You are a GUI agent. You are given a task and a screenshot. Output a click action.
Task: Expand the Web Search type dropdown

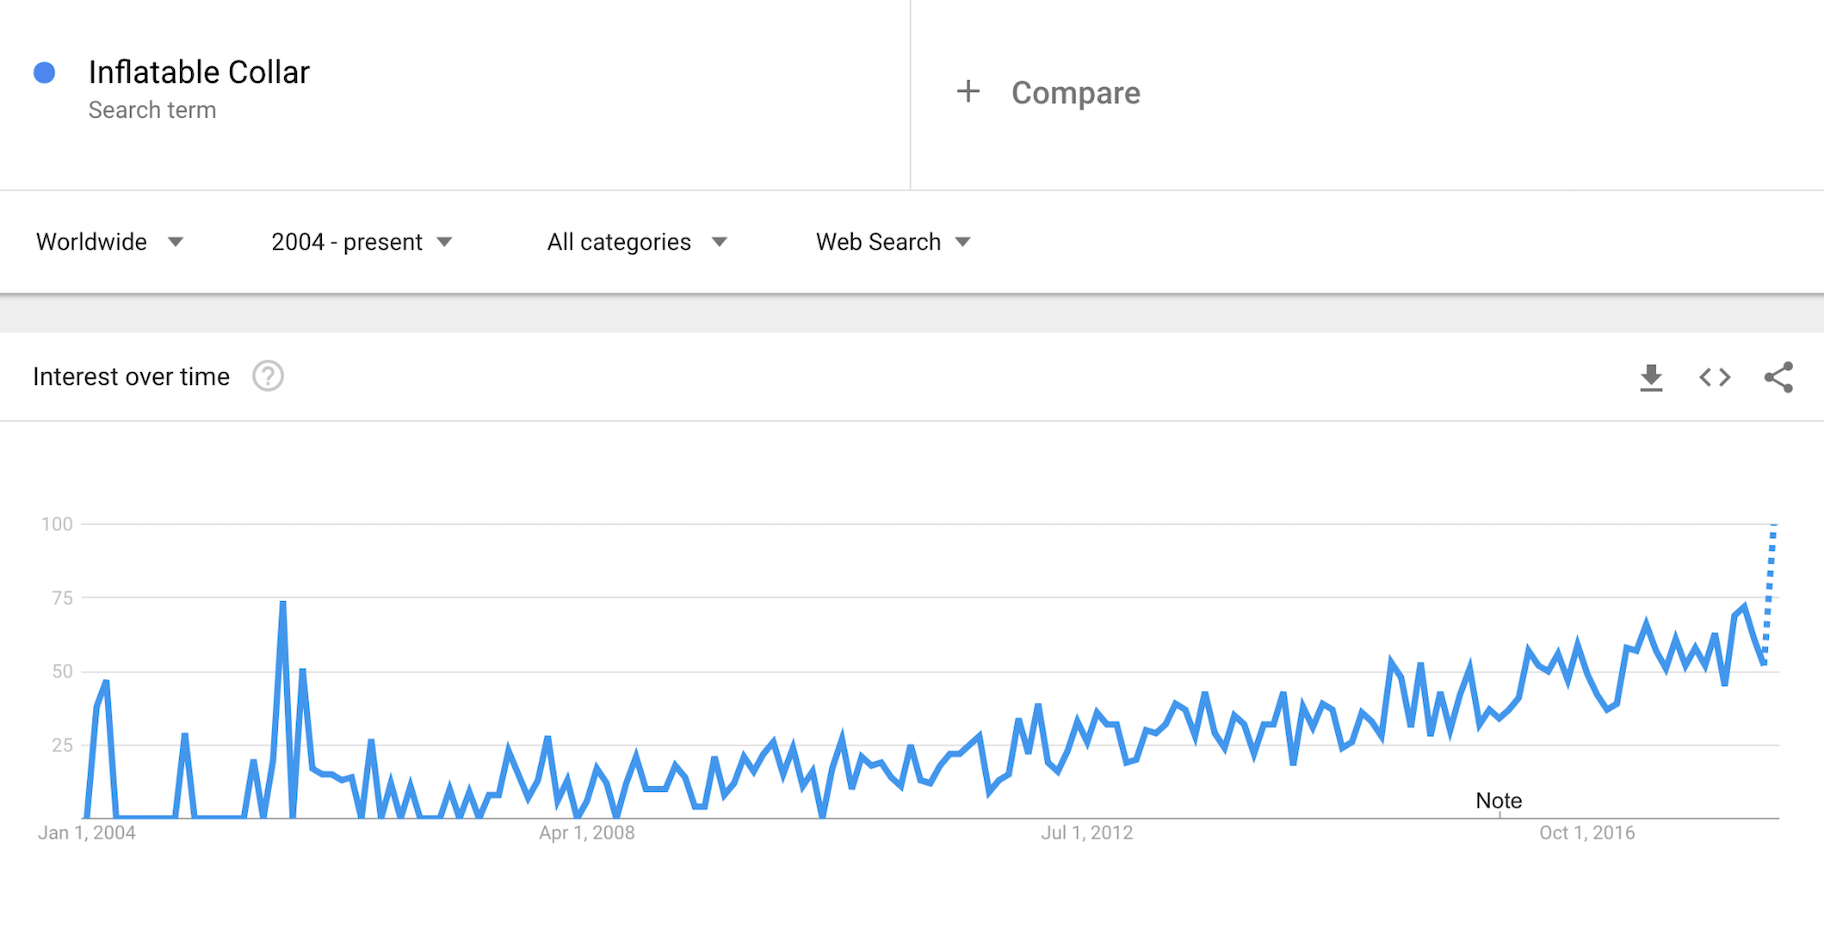click(892, 242)
